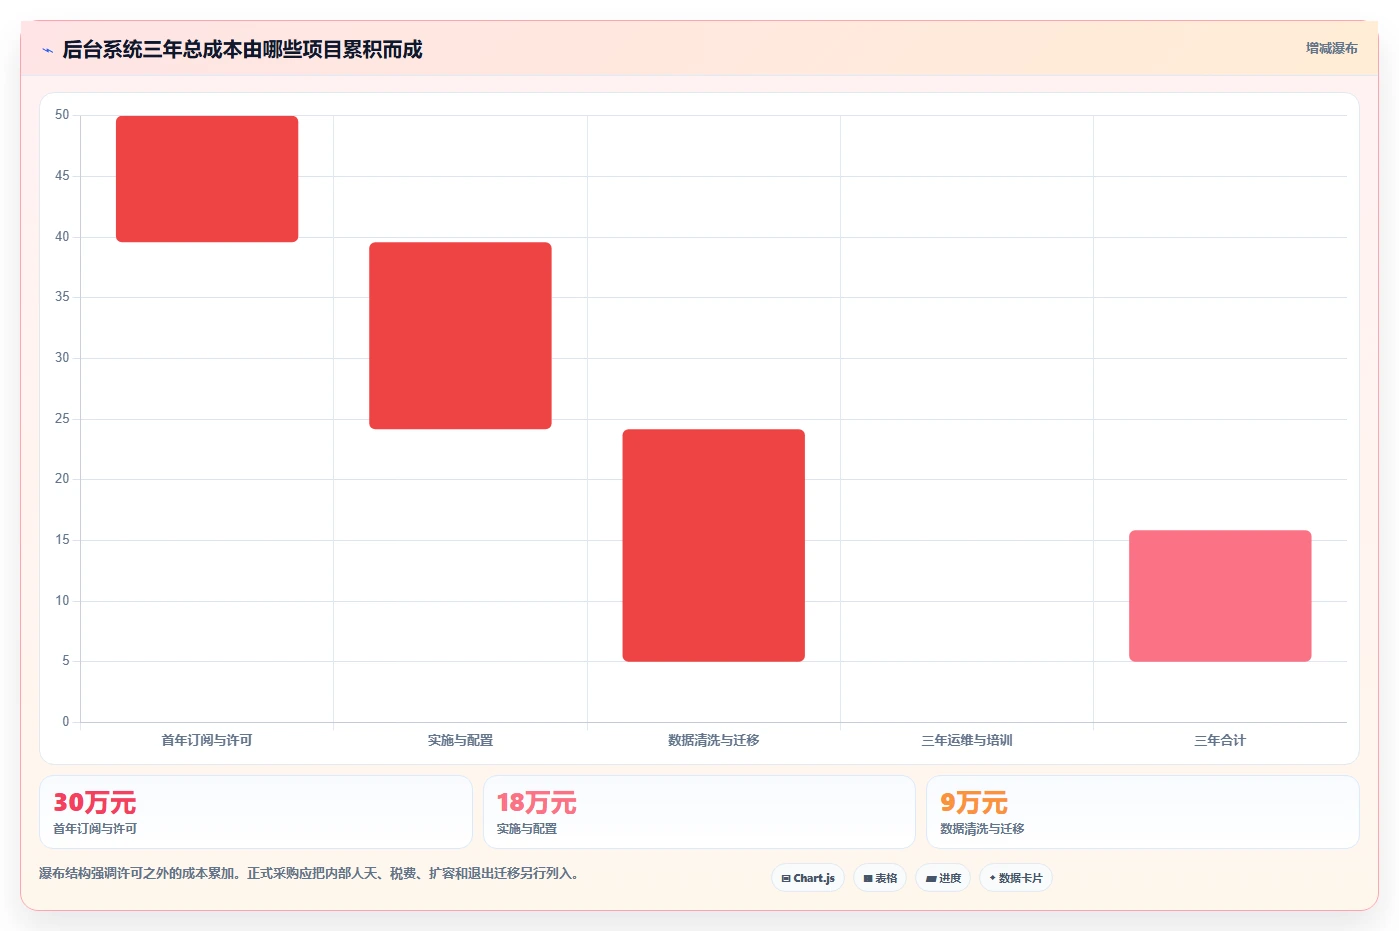
Task: Click the pink 三年合计 total bar
Action: point(1220,596)
